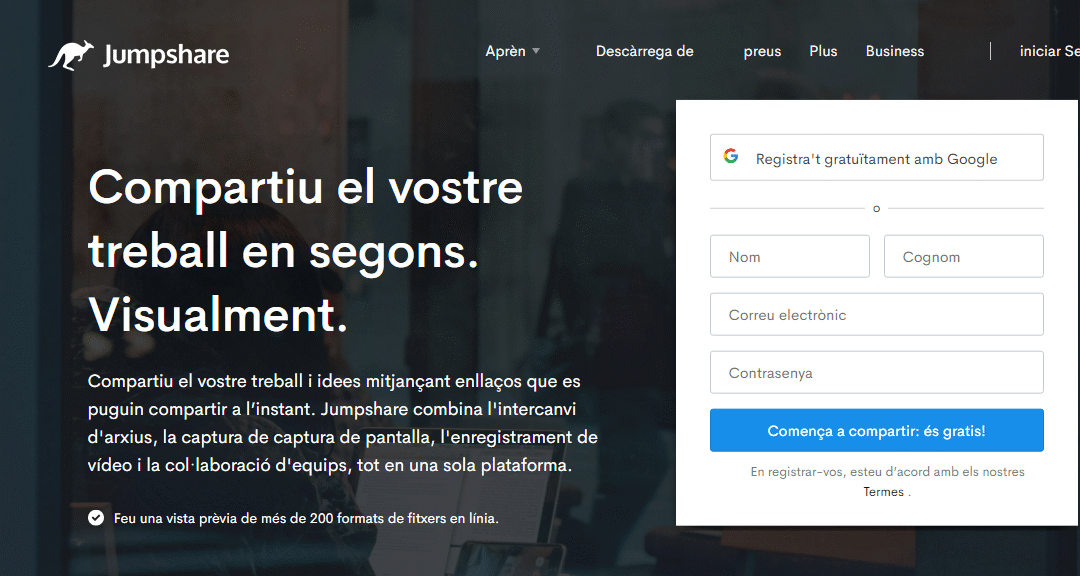1080x576 pixels.
Task: Open the Termes link
Action: click(x=884, y=491)
